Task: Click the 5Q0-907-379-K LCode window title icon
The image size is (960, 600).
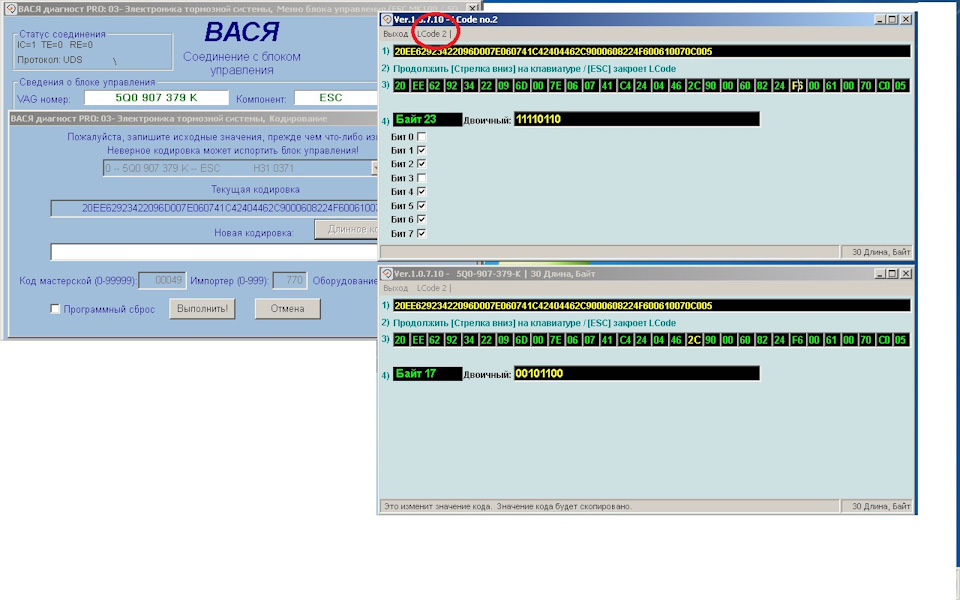Action: pos(387,274)
